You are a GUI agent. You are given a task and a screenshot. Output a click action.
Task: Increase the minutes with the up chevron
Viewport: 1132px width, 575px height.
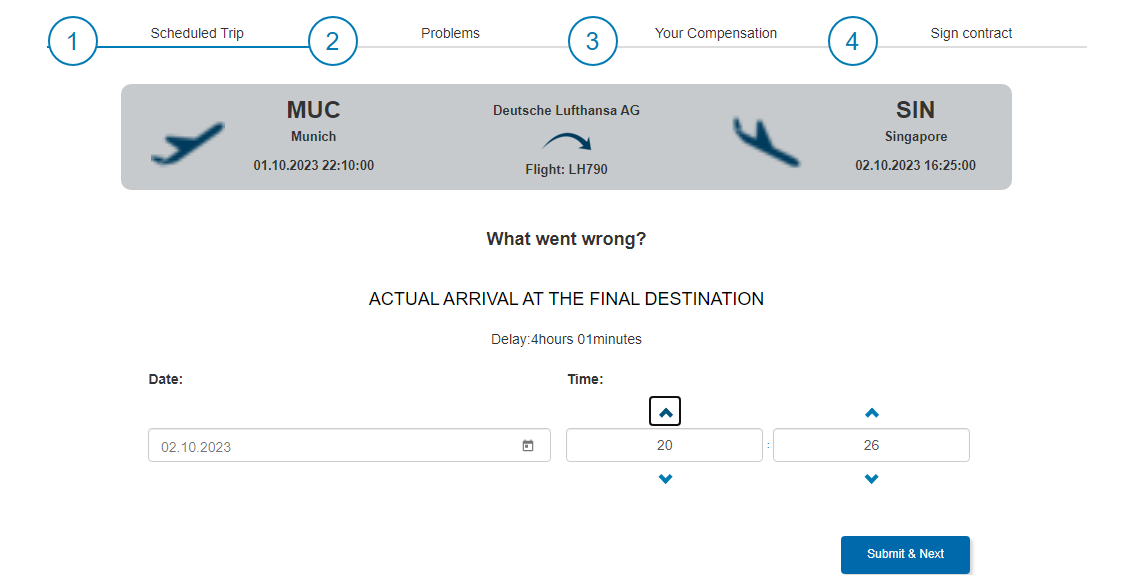(x=871, y=413)
